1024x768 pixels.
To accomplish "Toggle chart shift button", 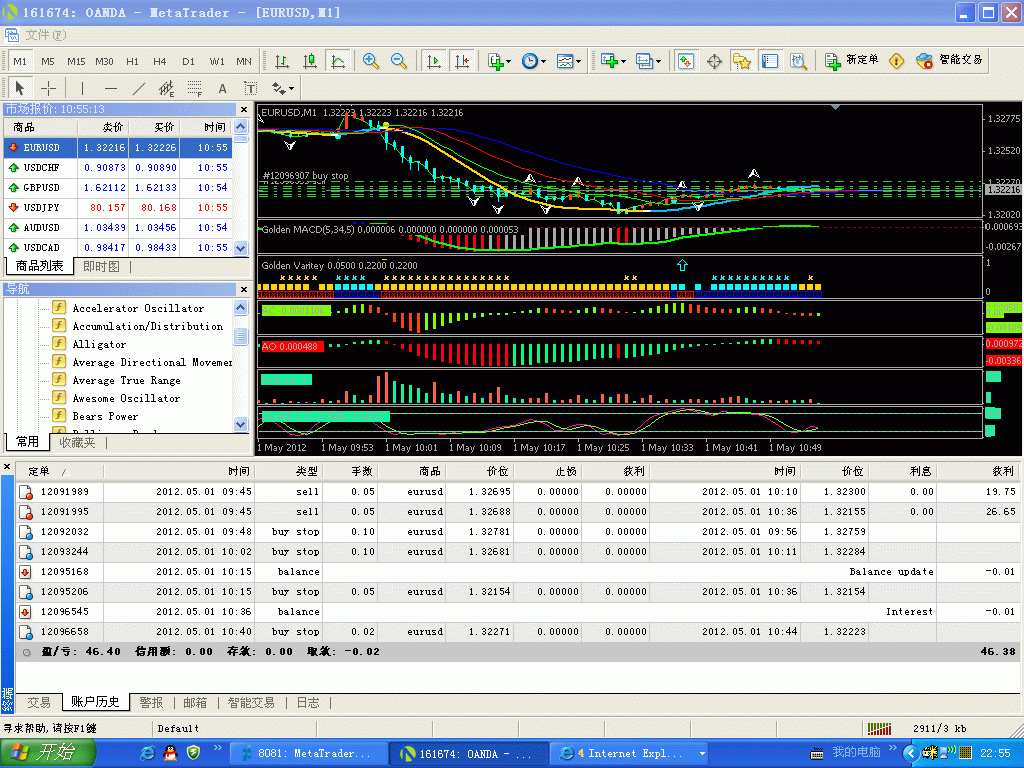I will [x=461, y=61].
